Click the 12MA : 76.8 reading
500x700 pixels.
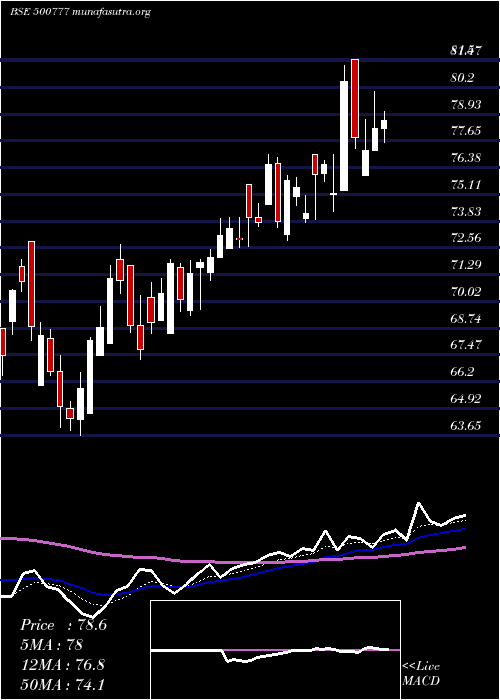[x=63, y=665]
